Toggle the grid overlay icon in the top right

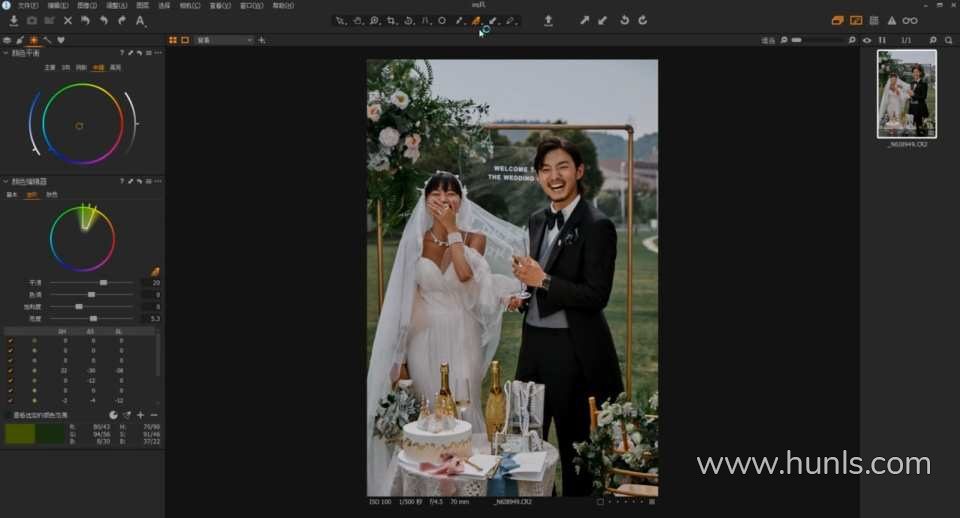pos(874,20)
